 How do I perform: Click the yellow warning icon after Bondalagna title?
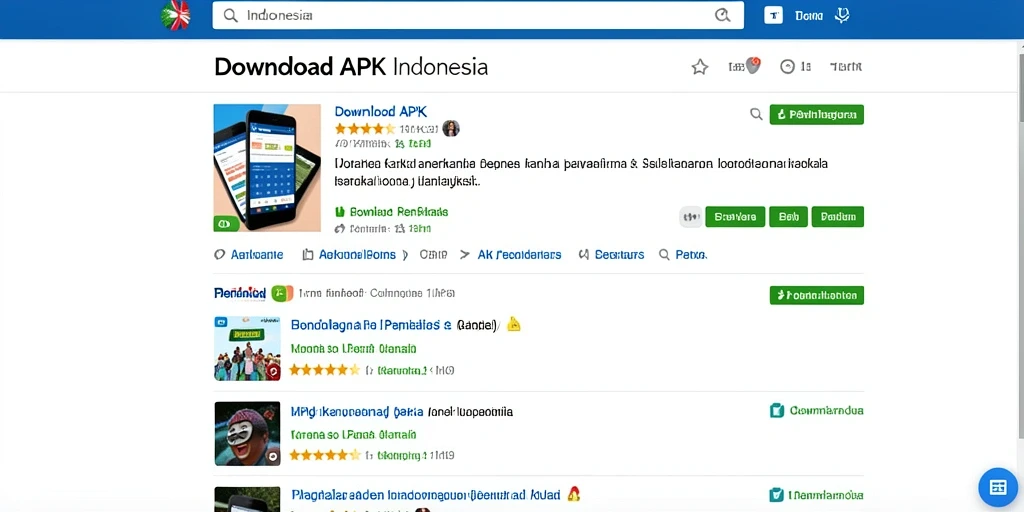[514, 323]
